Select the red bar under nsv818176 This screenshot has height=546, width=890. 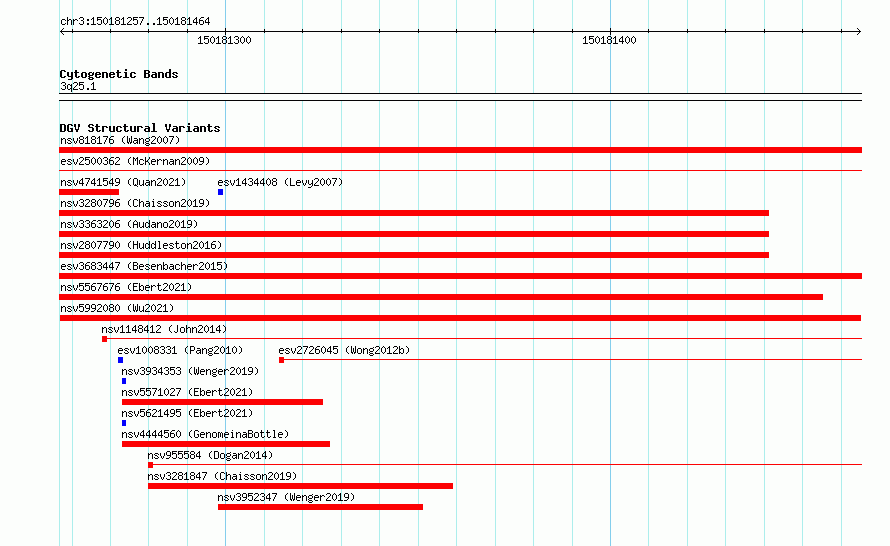[x=460, y=150]
